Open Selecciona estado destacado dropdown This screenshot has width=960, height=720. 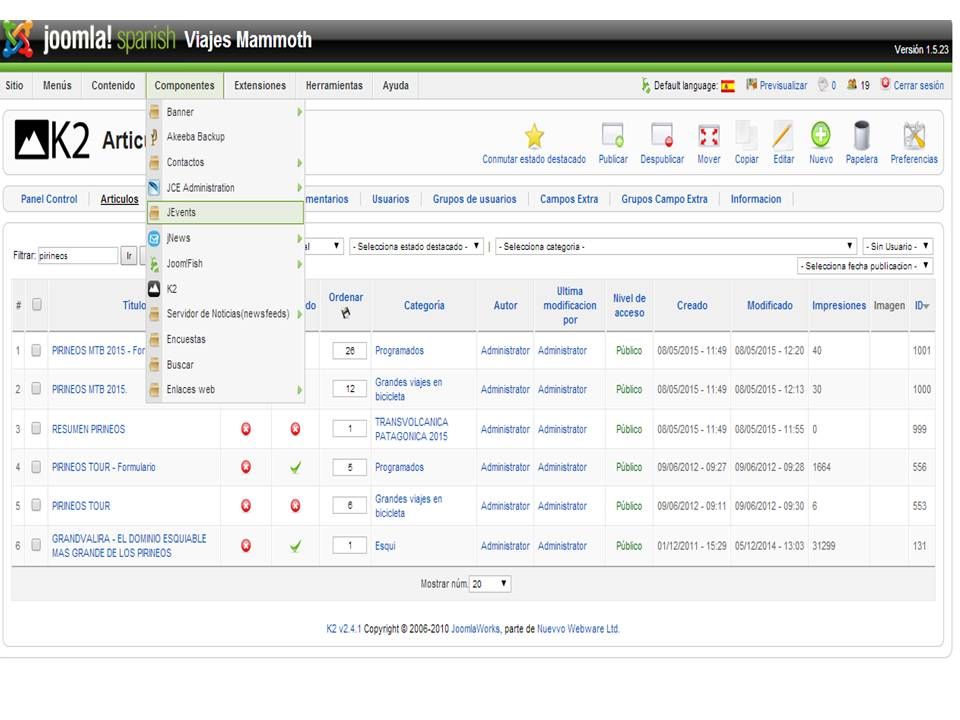pyautogui.click(x=416, y=246)
